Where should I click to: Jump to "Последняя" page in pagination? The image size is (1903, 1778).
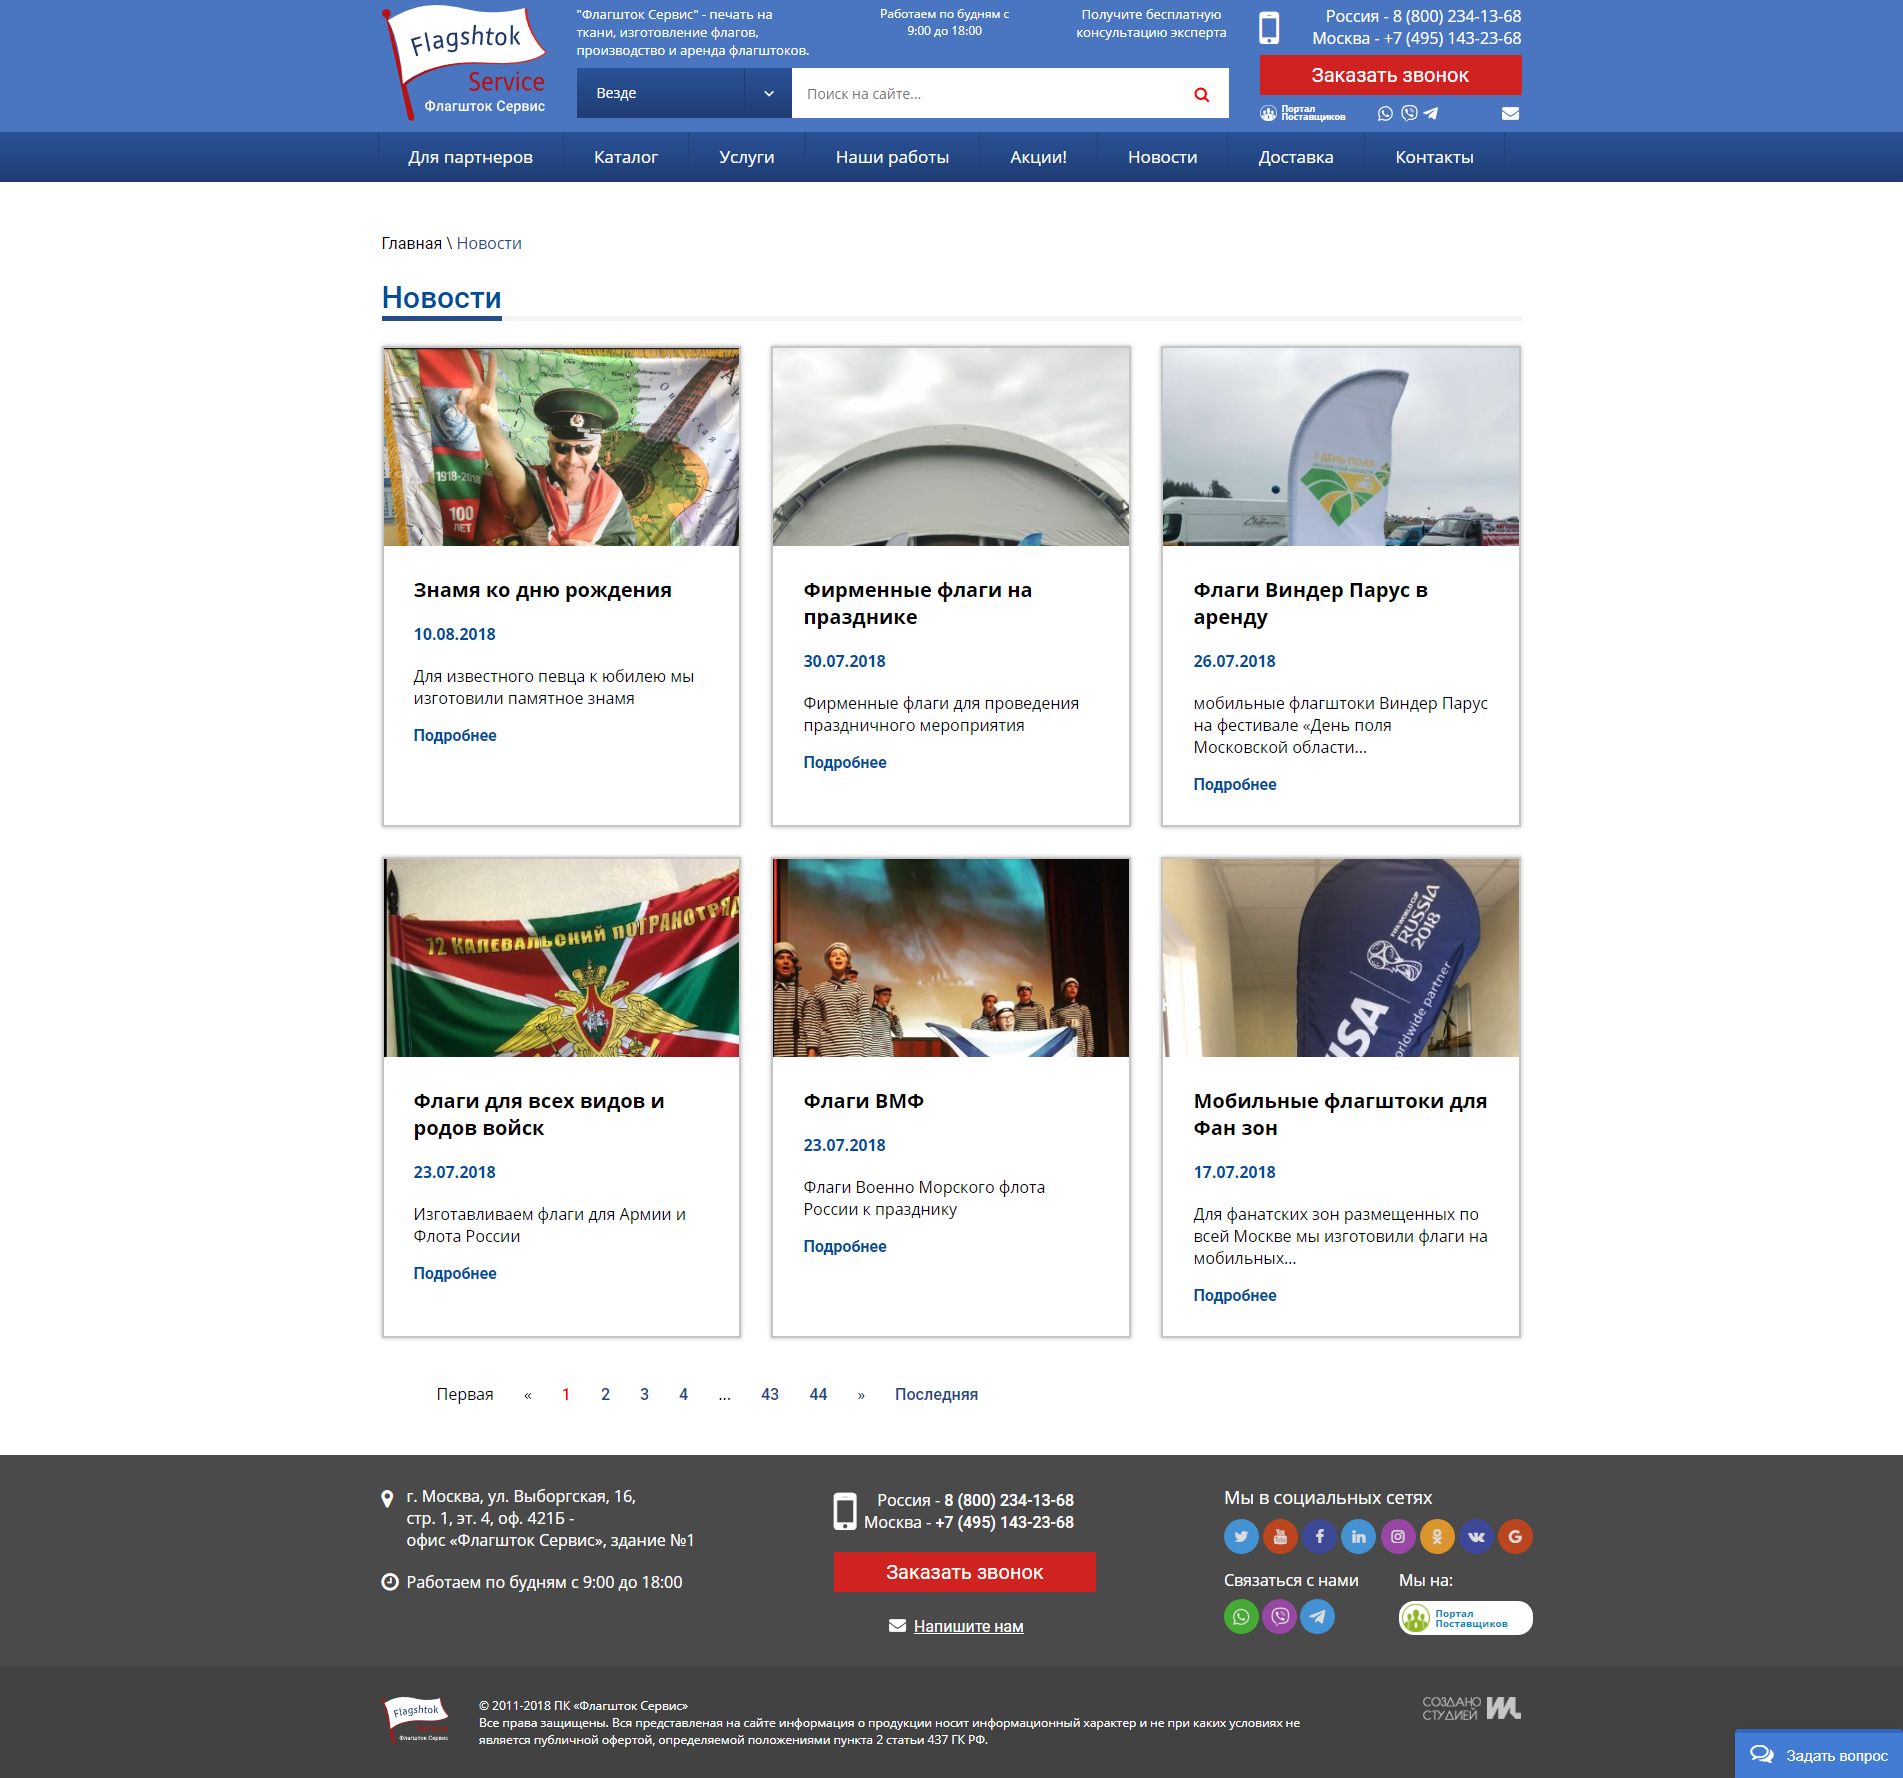click(936, 1394)
